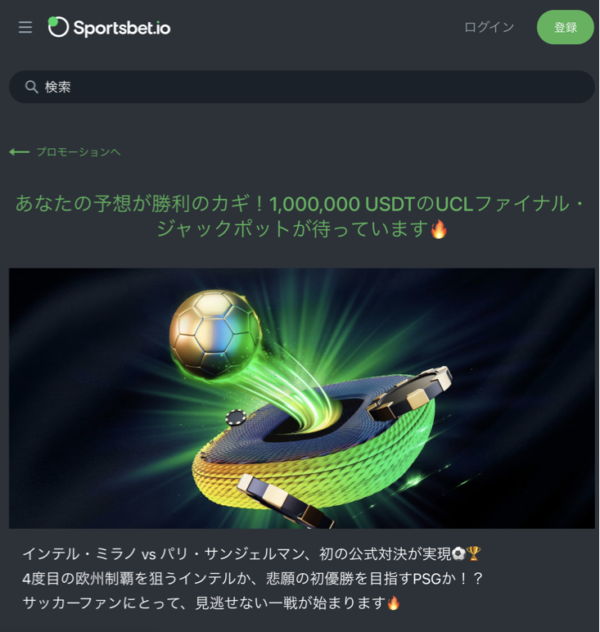Click the green back arrow icon
Screen dimensions: 600x632
19,152
